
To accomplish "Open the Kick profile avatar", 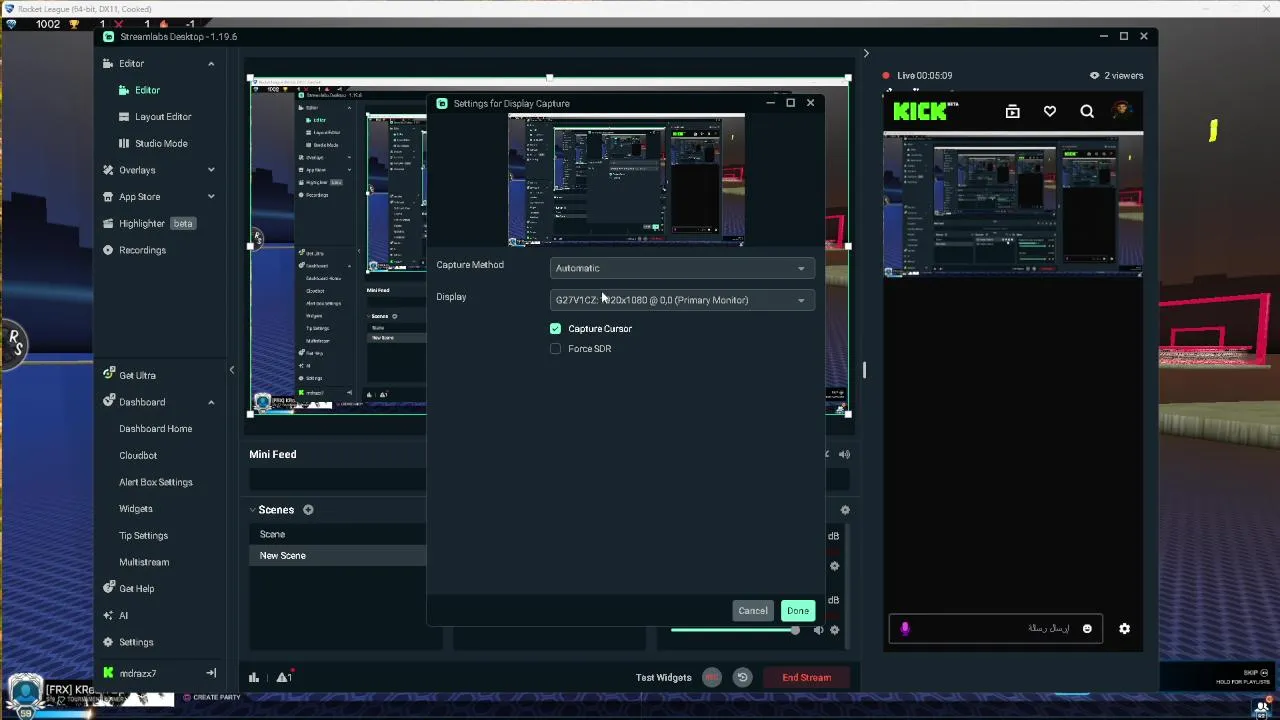I will tap(1121, 111).
